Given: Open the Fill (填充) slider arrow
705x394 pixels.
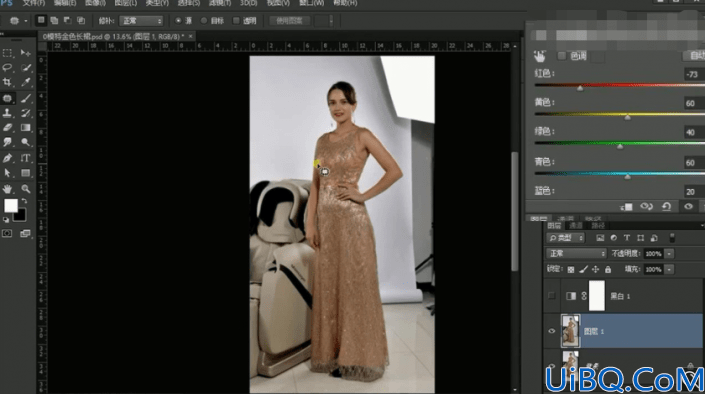Looking at the screenshot, I should (x=669, y=269).
